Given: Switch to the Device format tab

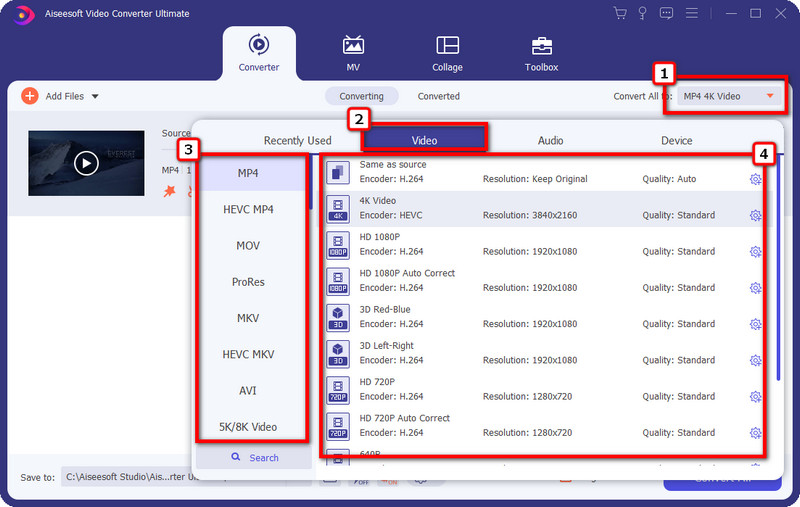Looking at the screenshot, I should [676, 141].
